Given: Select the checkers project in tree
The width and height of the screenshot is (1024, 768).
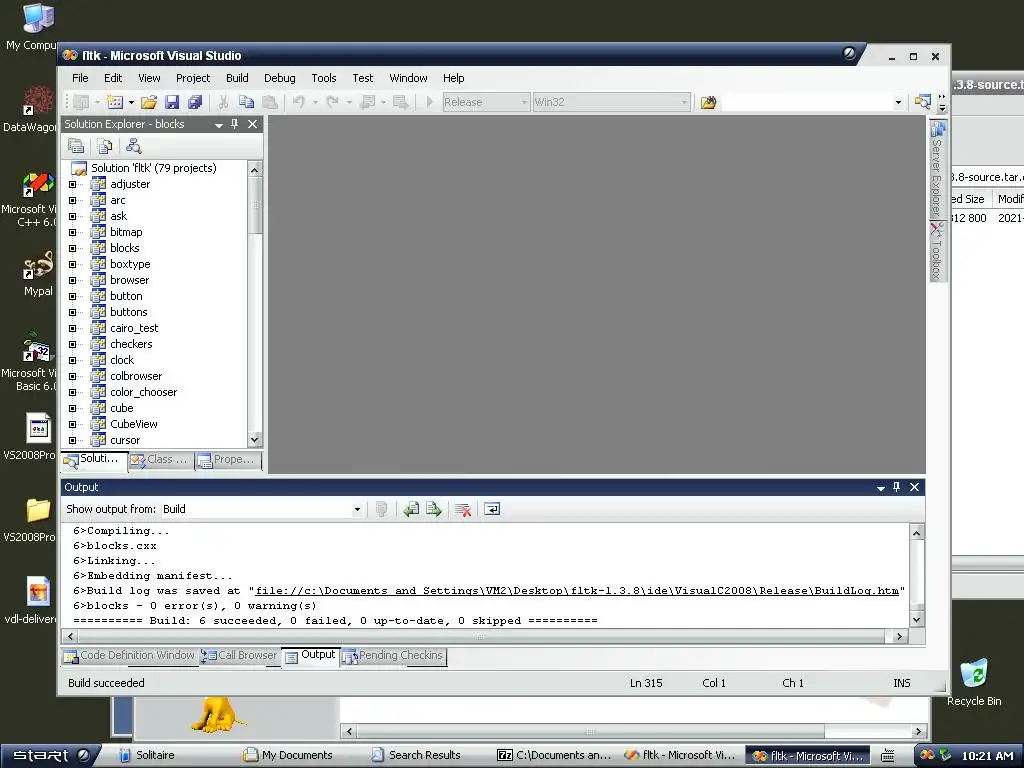Looking at the screenshot, I should click(x=131, y=344).
